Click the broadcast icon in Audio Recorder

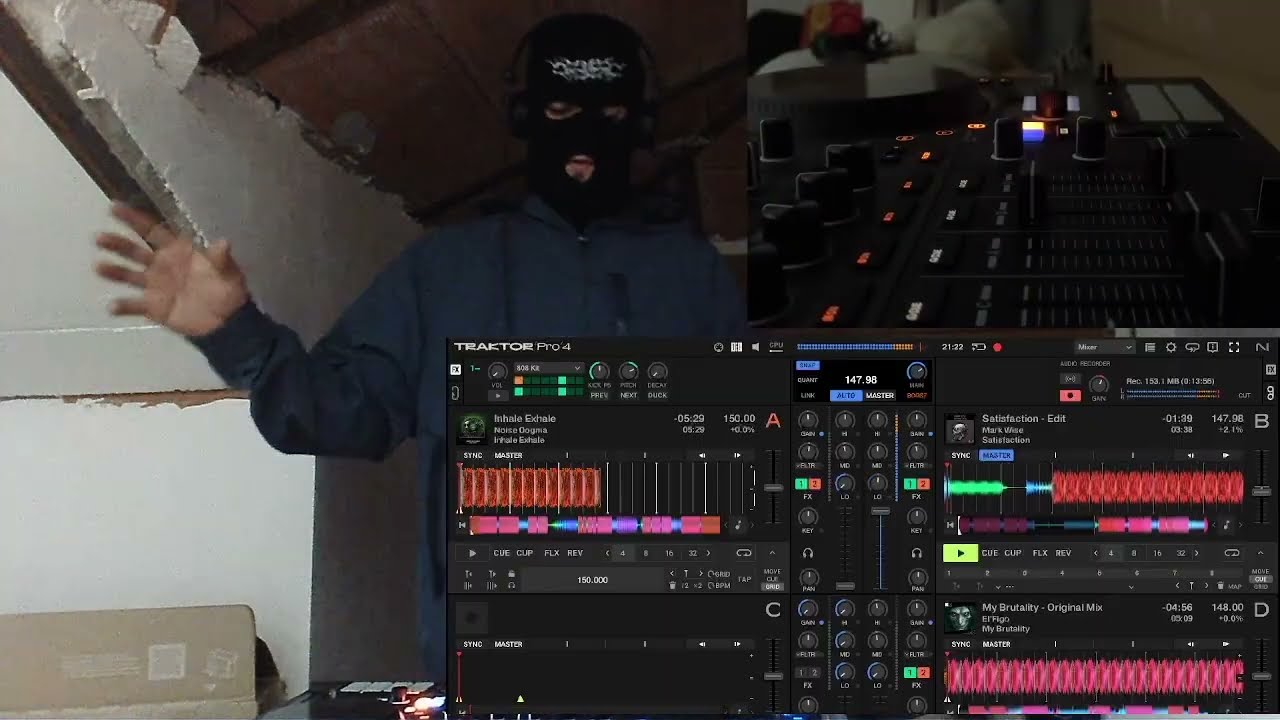point(1071,378)
